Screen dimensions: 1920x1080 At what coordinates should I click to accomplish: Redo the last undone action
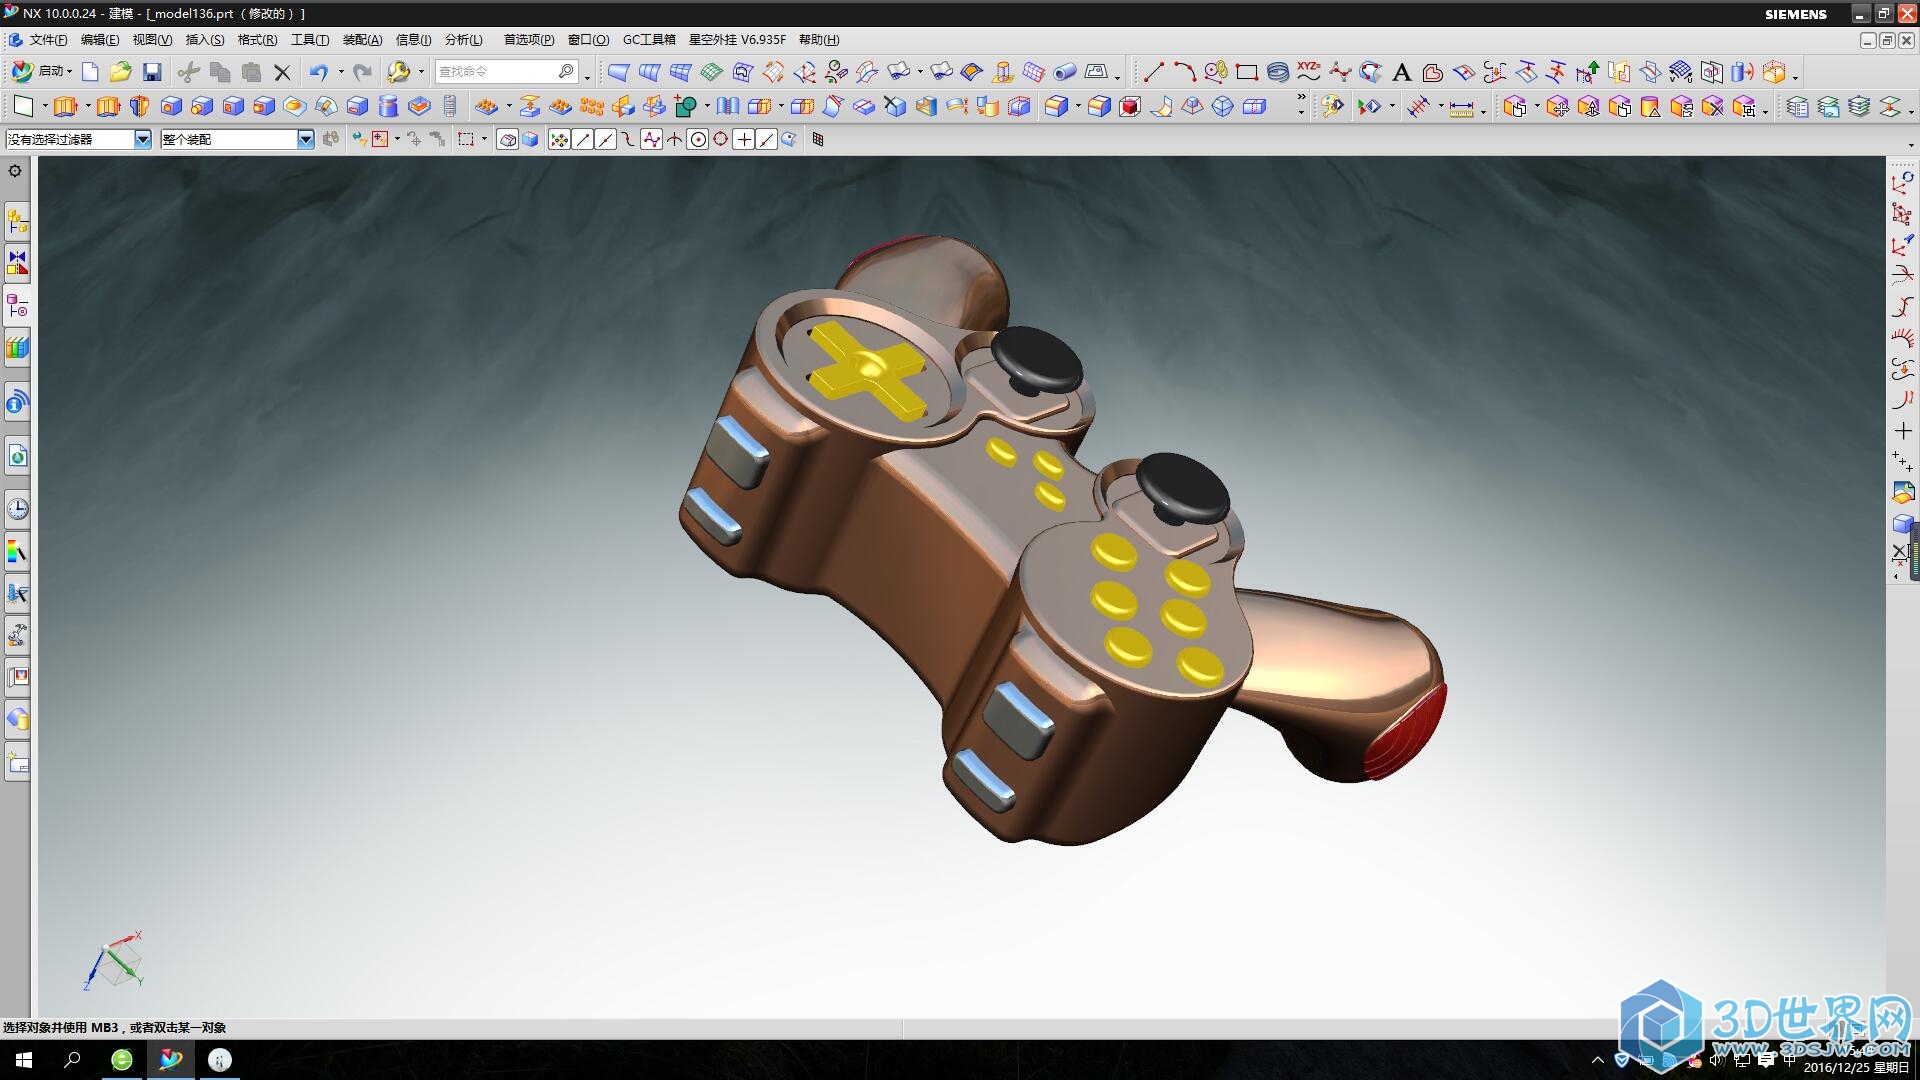(363, 71)
